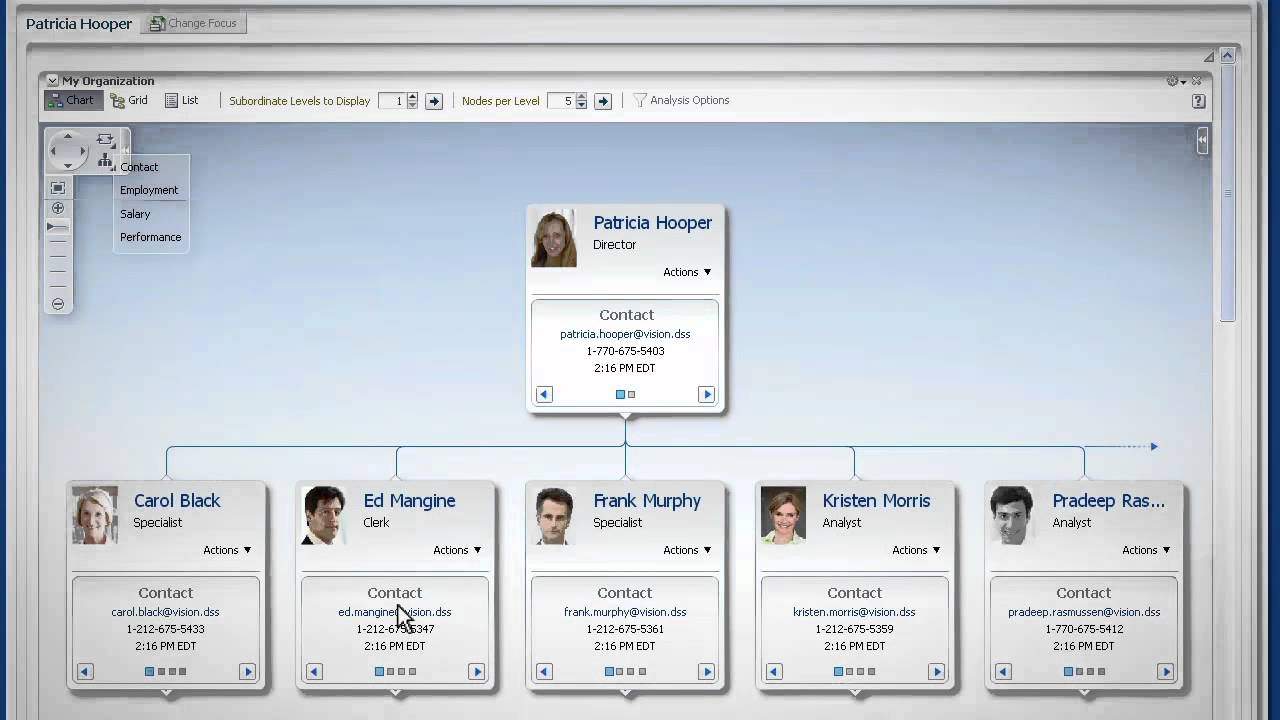Expand subordinates below Carol Black's card

coord(166,692)
